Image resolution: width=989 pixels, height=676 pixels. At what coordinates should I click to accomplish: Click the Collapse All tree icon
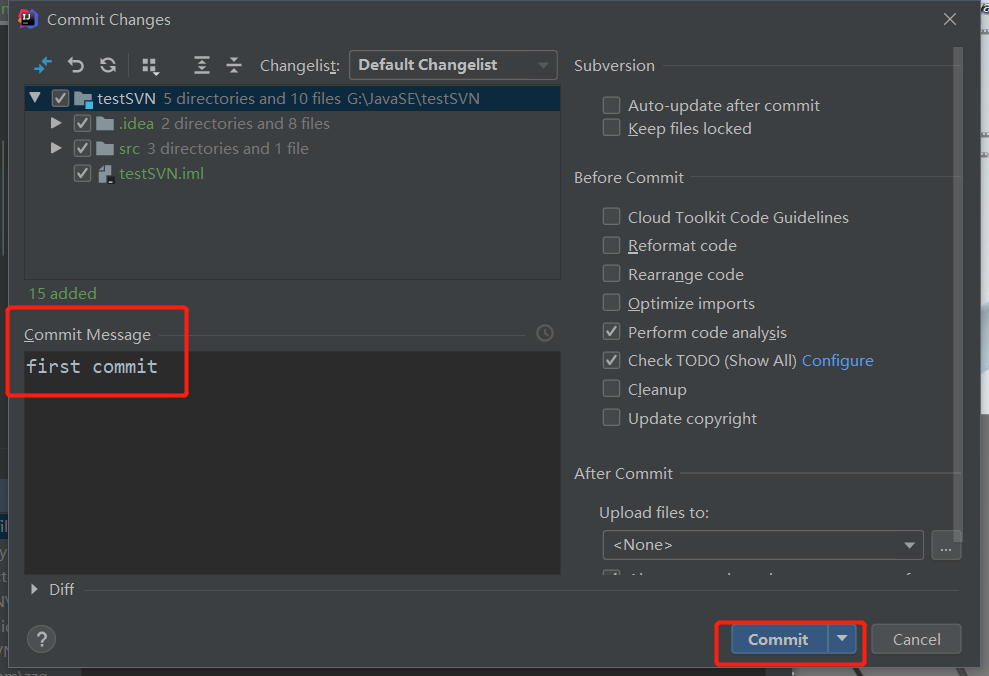pos(234,65)
